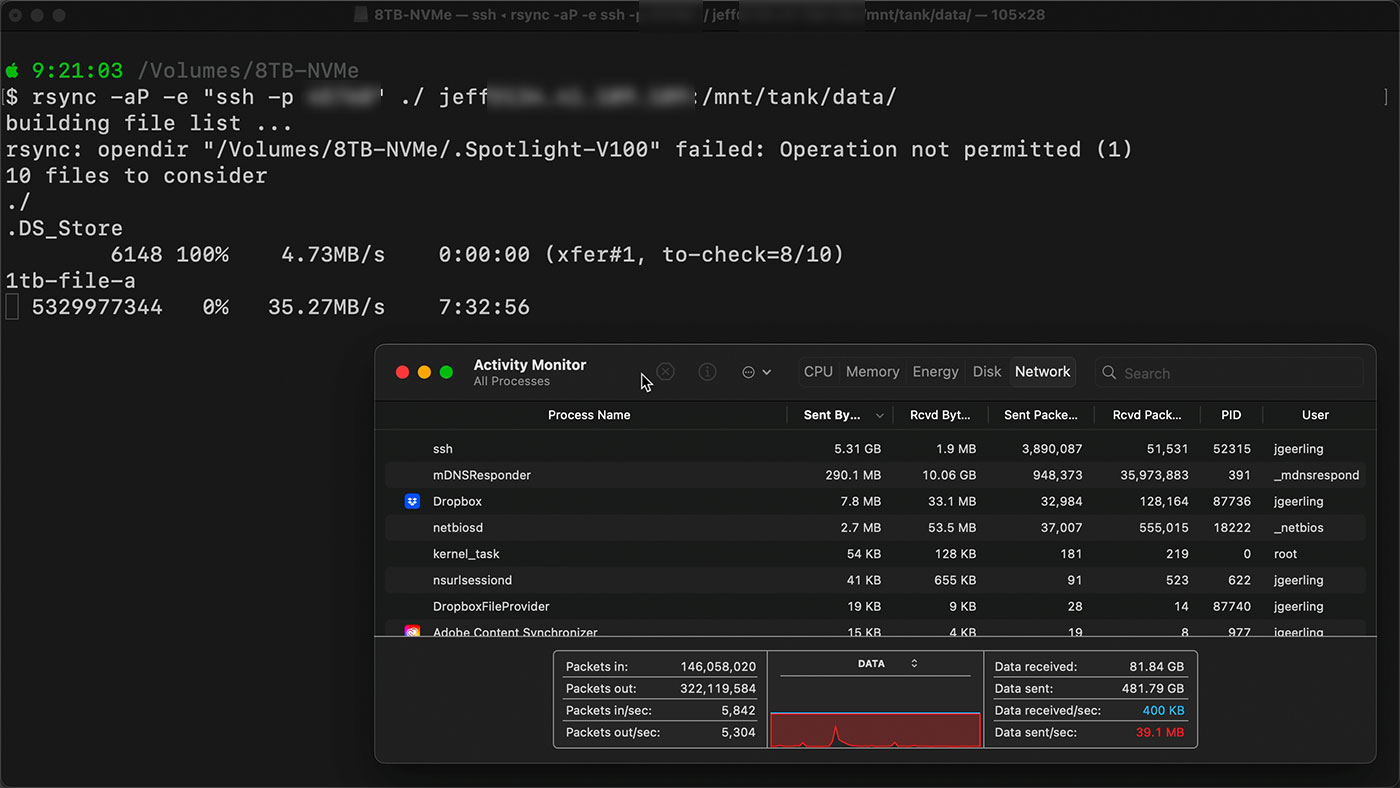The width and height of the screenshot is (1400, 788).
Task: Select the ssh process row
Action: 875,449
